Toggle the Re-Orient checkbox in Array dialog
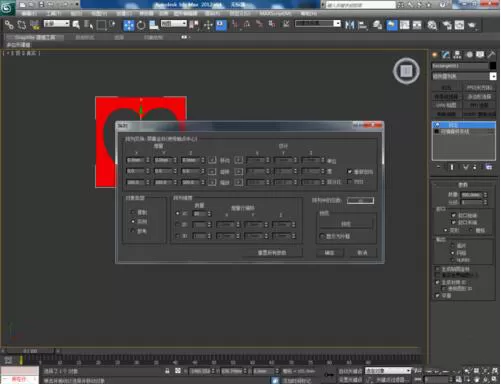 click(349, 172)
